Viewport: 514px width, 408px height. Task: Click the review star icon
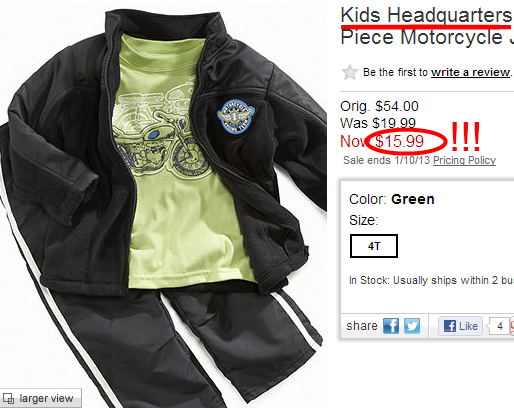(350, 72)
